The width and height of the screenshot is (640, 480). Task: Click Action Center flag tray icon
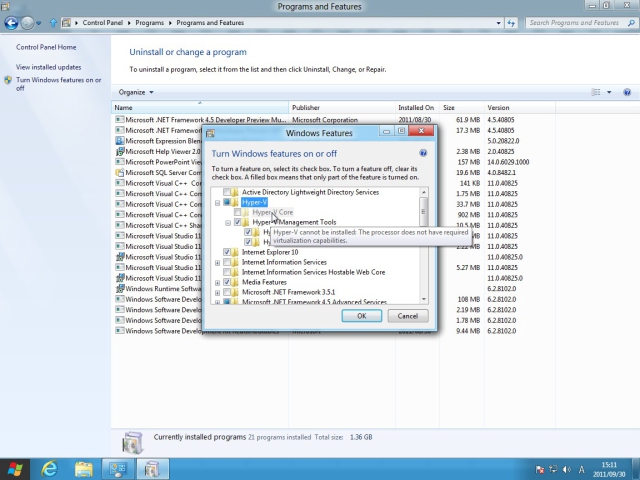point(540,470)
